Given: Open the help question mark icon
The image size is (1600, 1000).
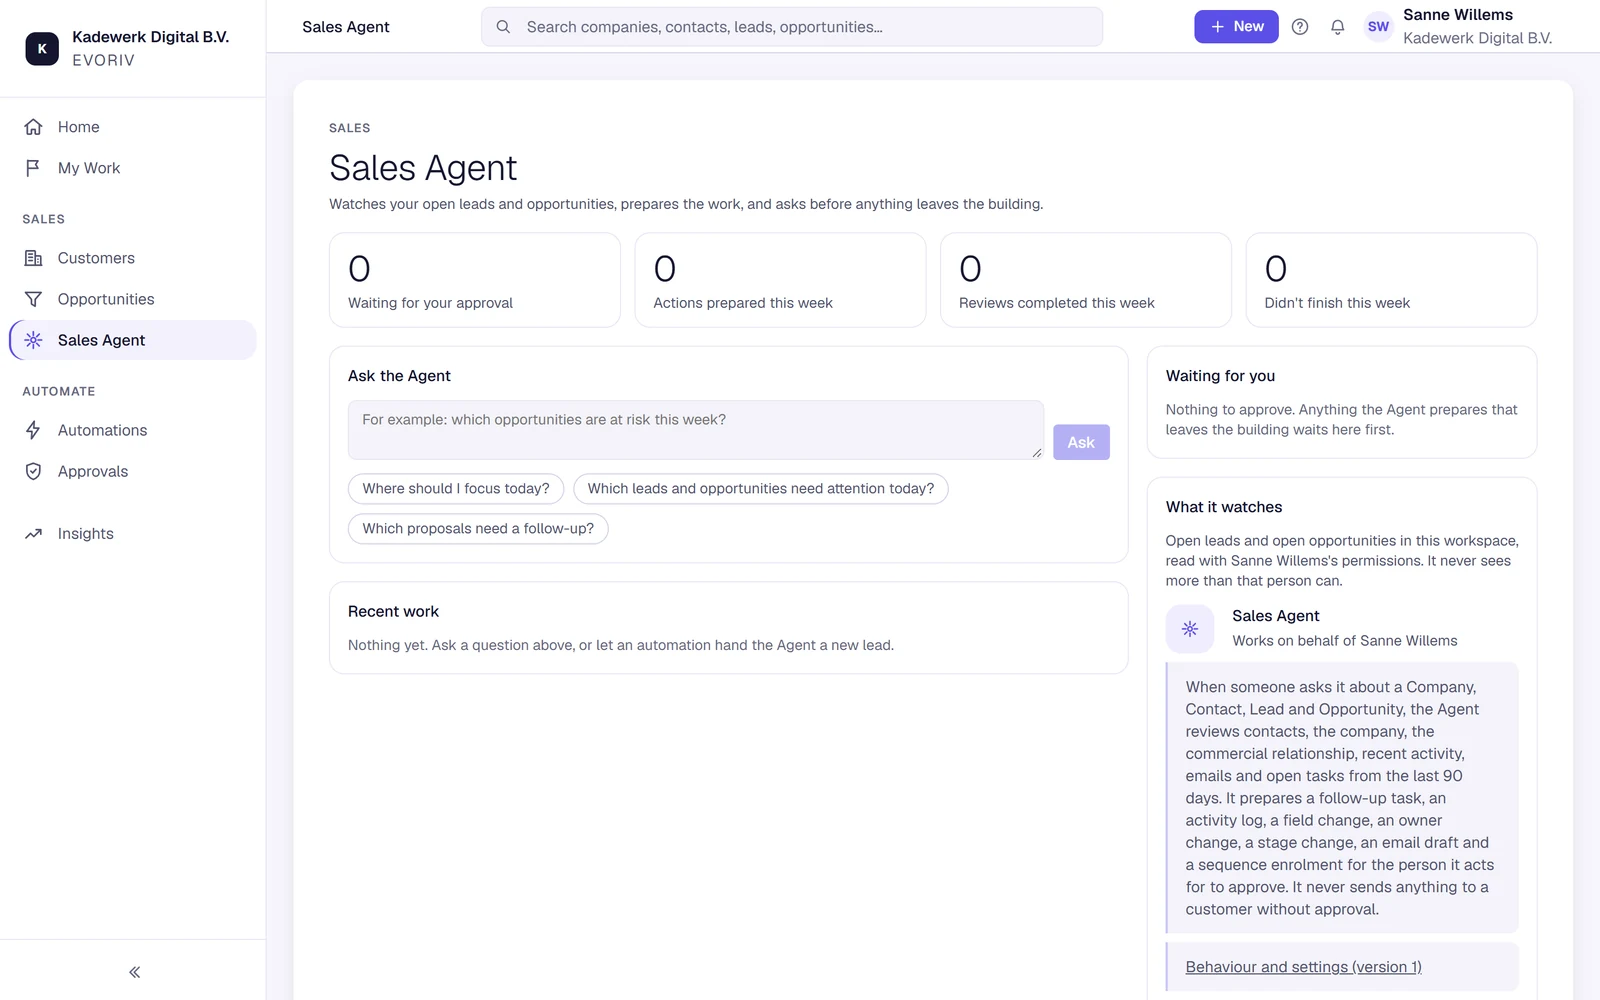Looking at the screenshot, I should (x=1300, y=27).
